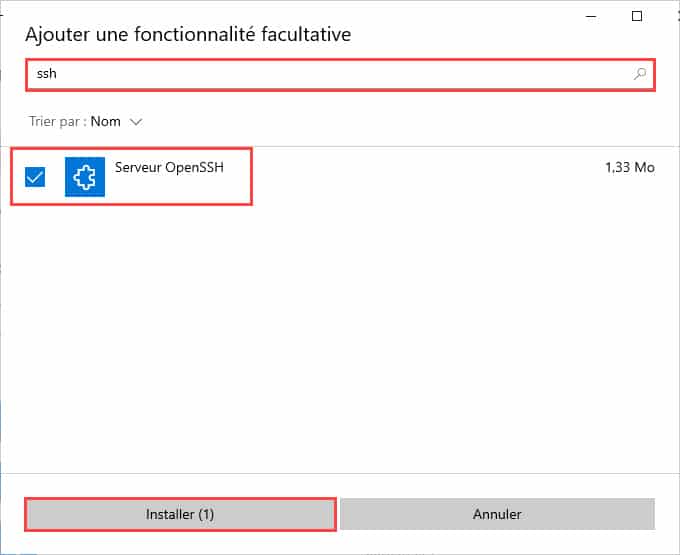Maximize the optional feature dialog window

coord(637,16)
